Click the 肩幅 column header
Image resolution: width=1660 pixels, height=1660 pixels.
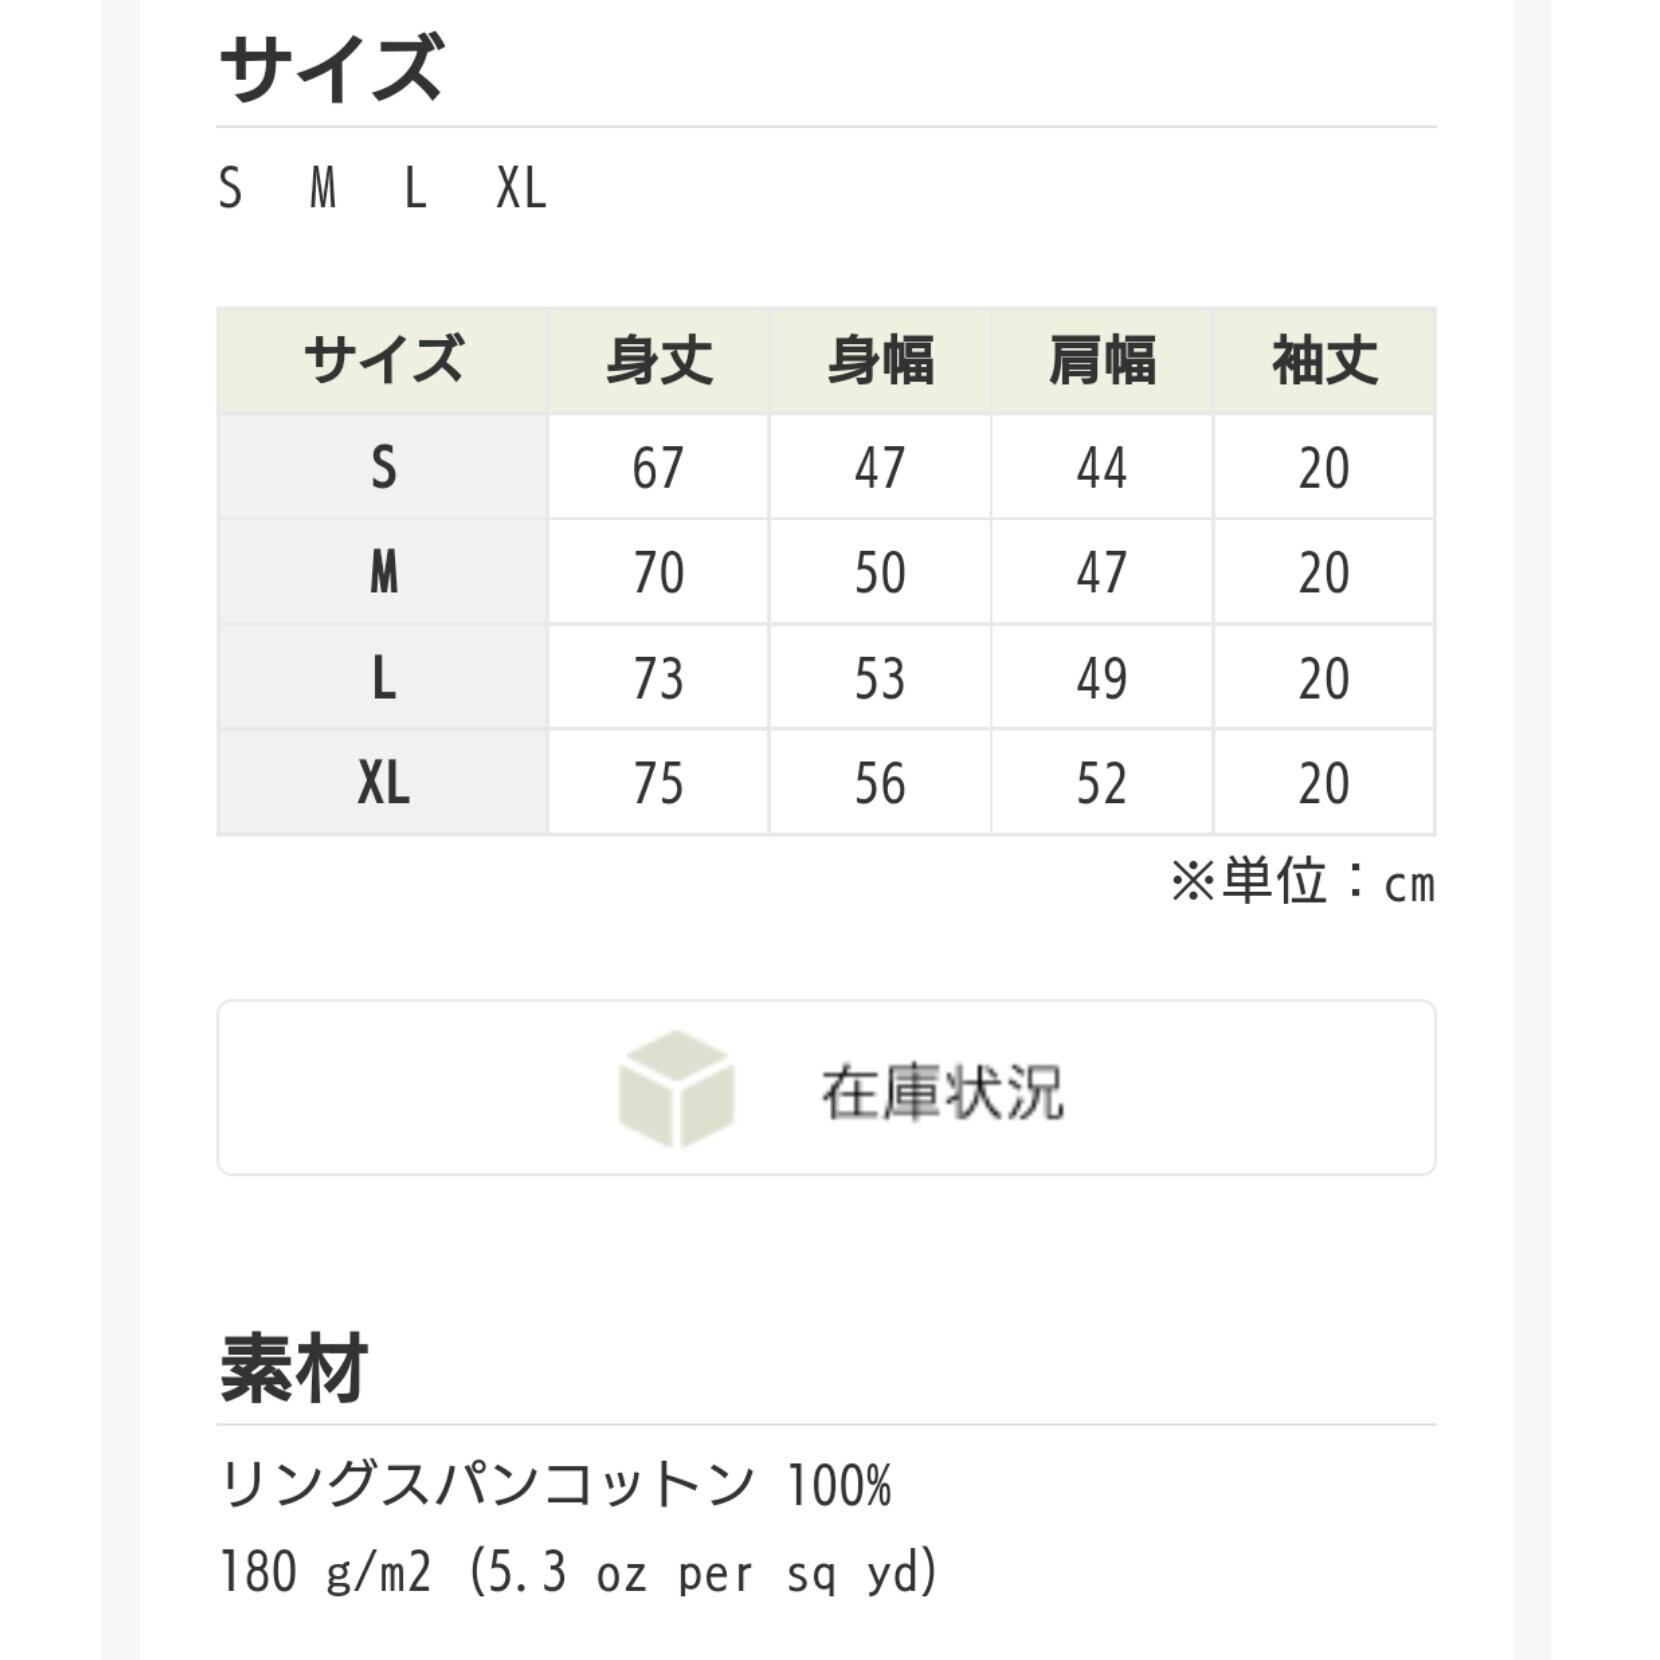pyautogui.click(x=1102, y=360)
